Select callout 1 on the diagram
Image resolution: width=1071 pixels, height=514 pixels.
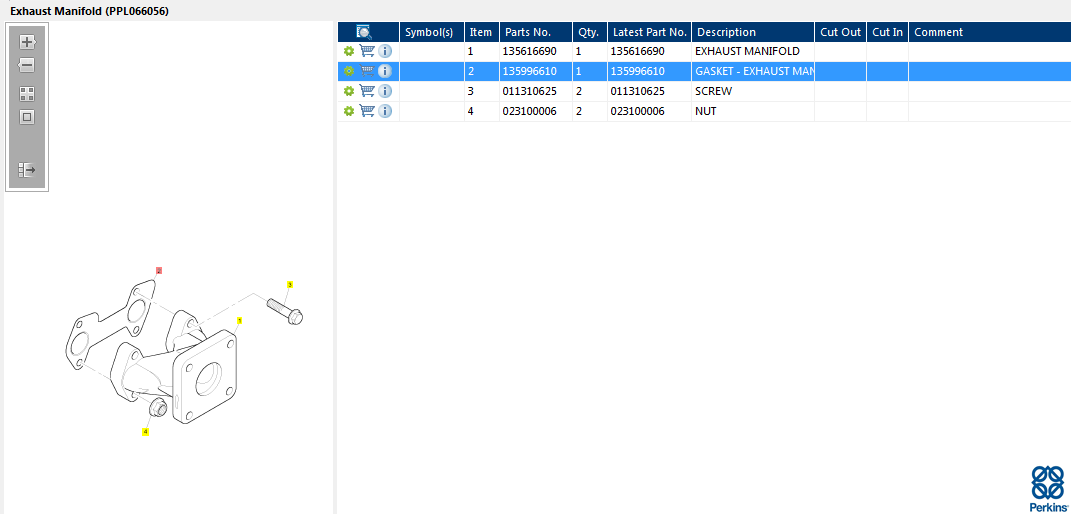pyautogui.click(x=240, y=319)
